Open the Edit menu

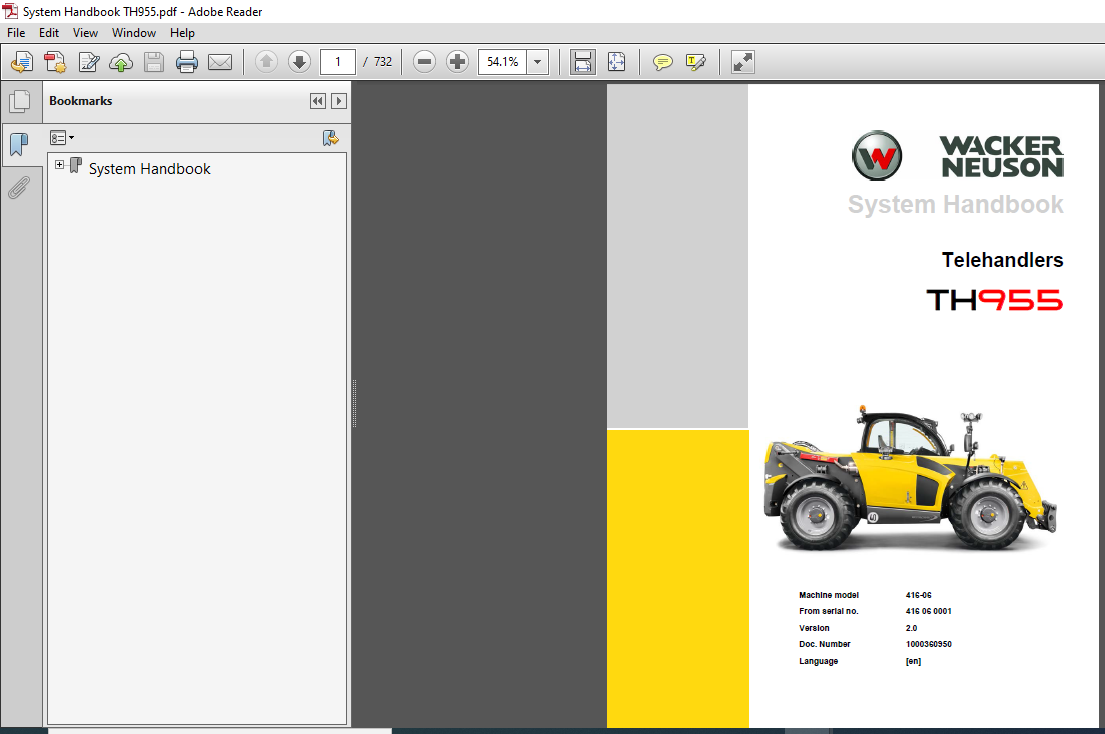pos(49,33)
